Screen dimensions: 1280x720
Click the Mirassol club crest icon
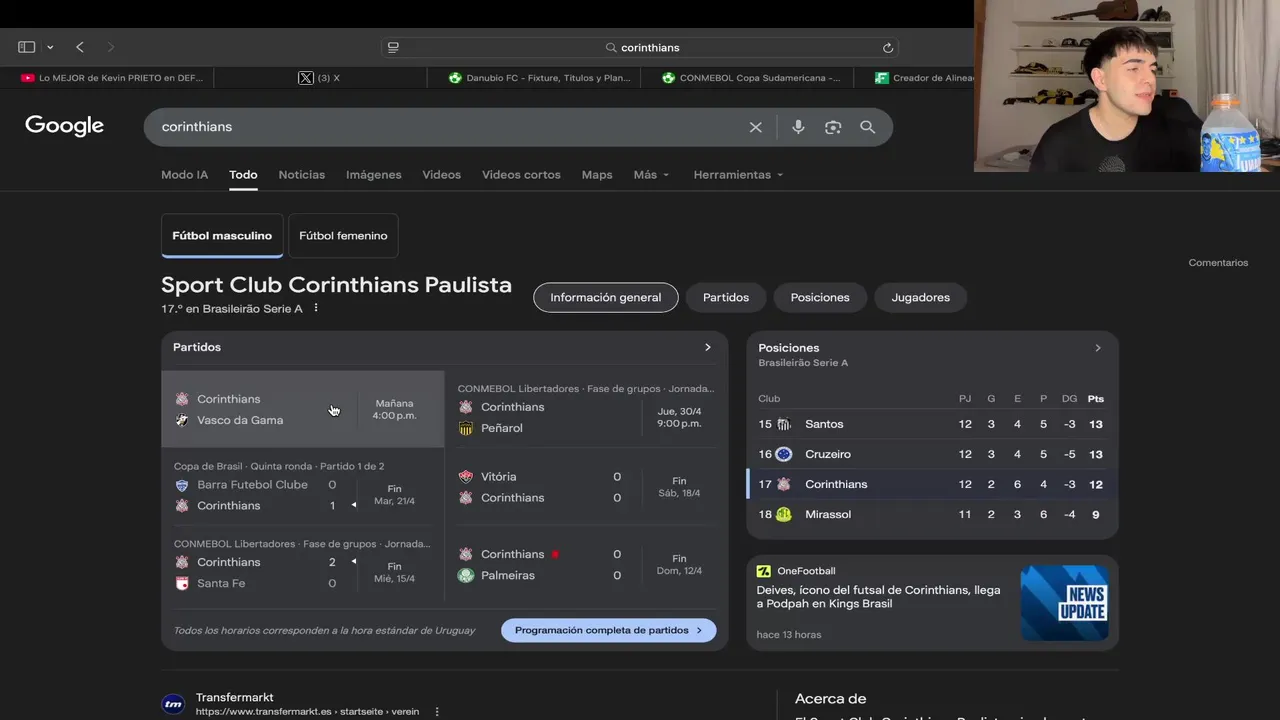(784, 514)
